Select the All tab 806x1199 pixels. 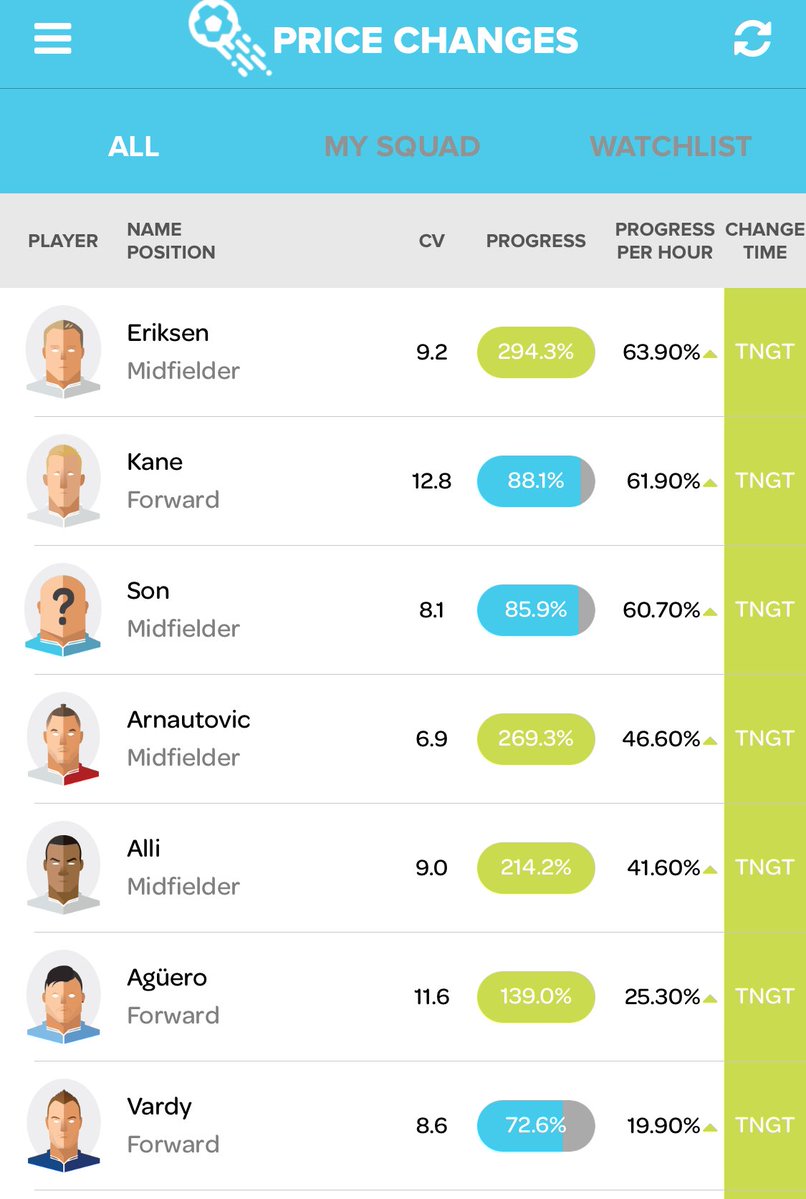(134, 146)
